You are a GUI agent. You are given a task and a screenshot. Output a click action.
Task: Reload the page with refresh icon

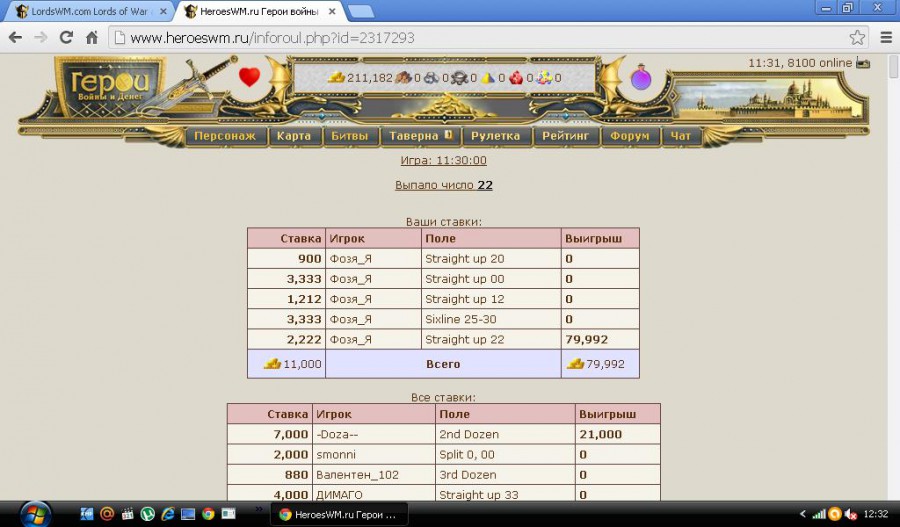(x=66, y=38)
